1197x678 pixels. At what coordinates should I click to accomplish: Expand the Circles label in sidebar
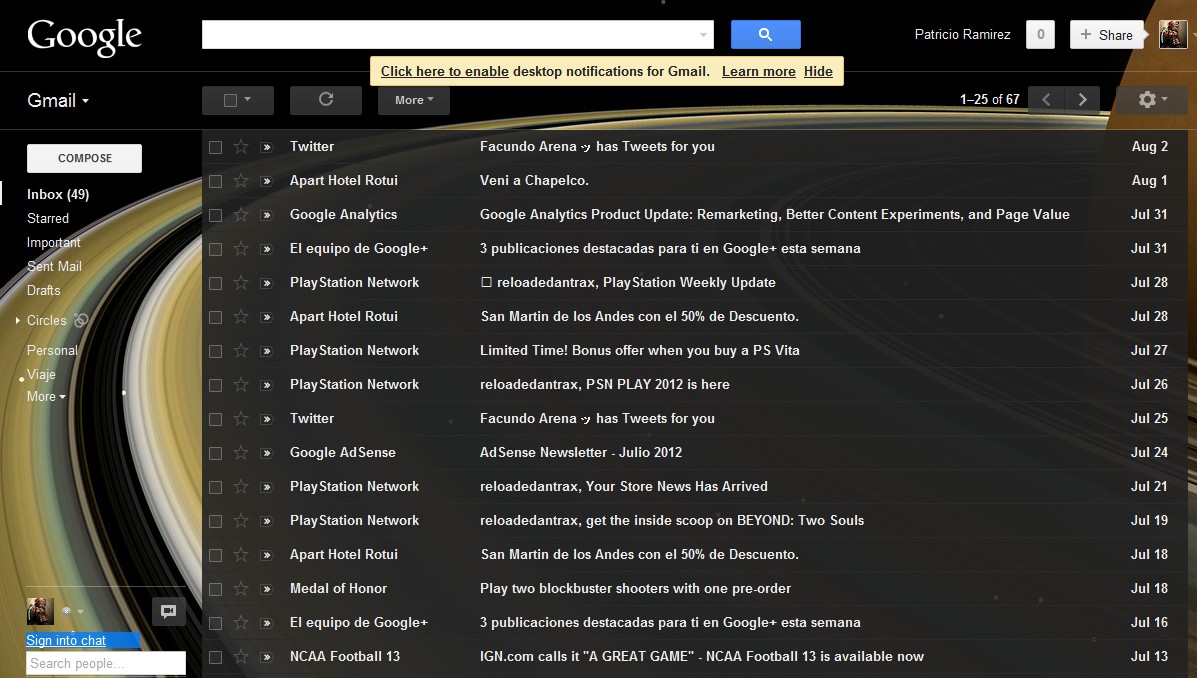(x=18, y=321)
